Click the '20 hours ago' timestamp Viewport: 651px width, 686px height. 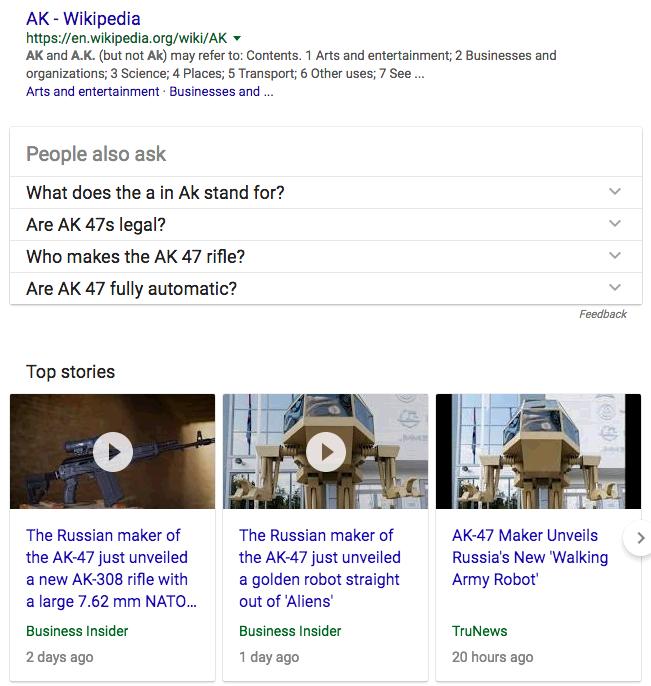(493, 657)
